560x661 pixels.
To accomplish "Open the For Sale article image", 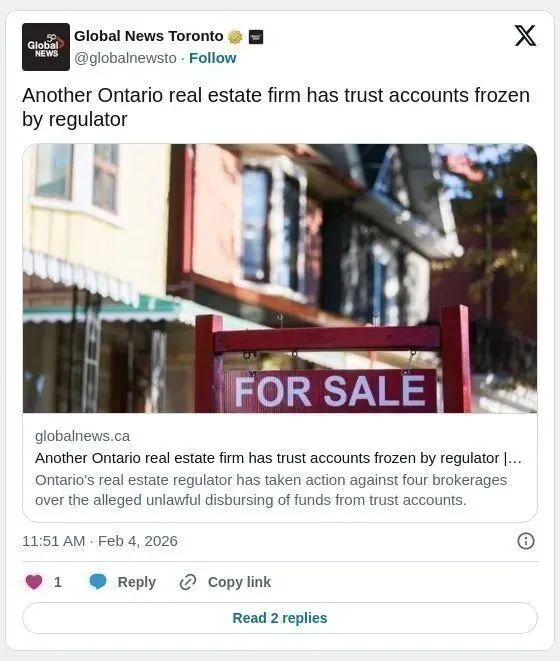I will (280, 278).
